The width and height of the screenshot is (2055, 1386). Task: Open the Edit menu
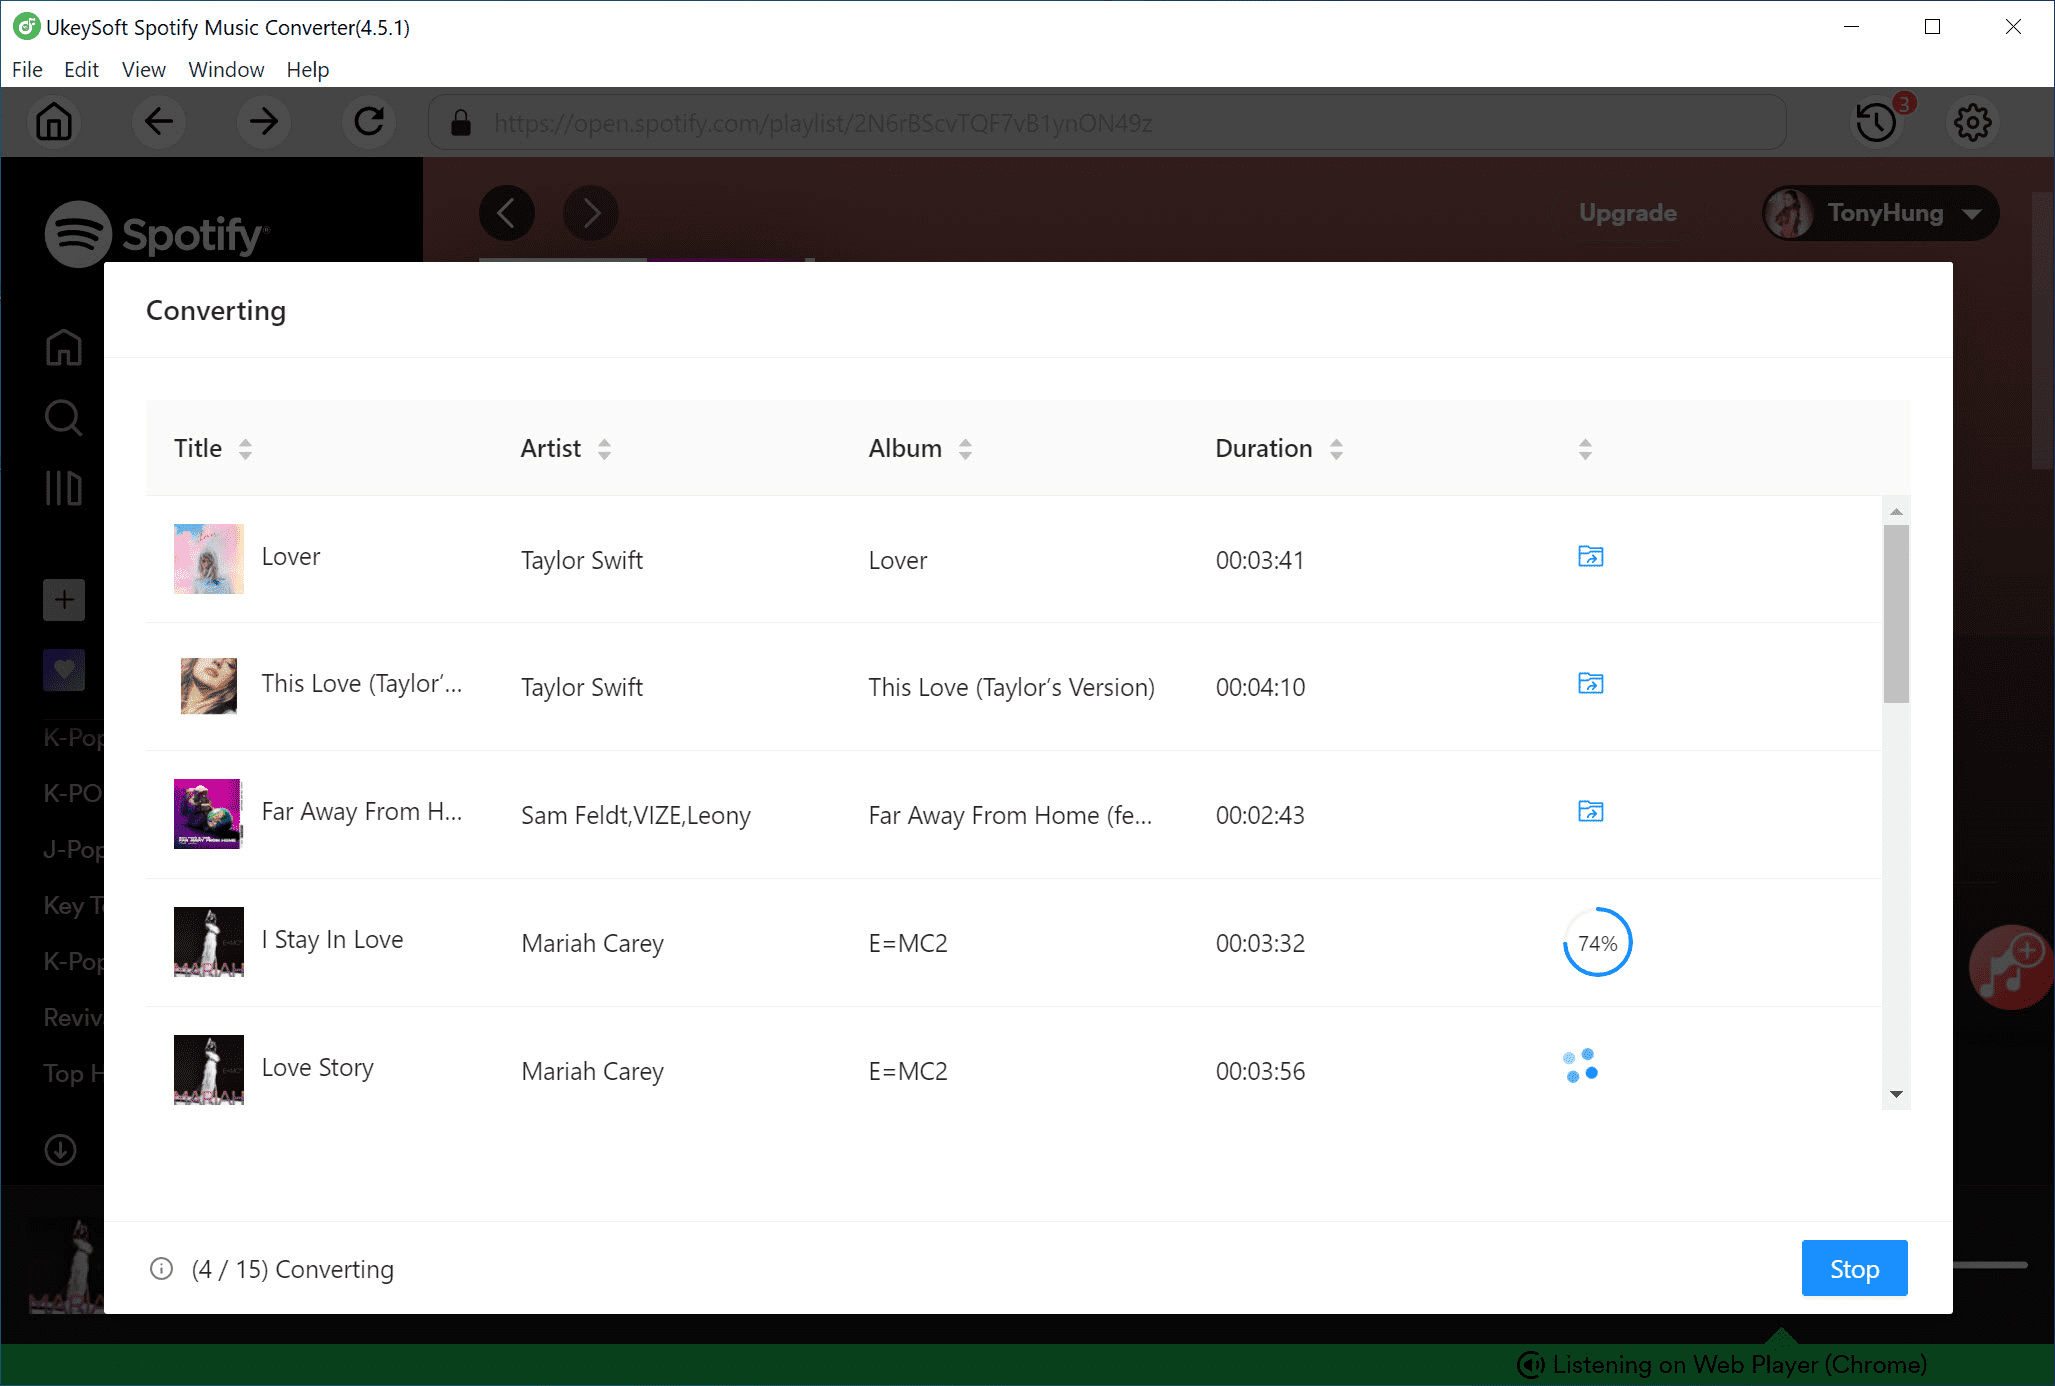tap(80, 68)
